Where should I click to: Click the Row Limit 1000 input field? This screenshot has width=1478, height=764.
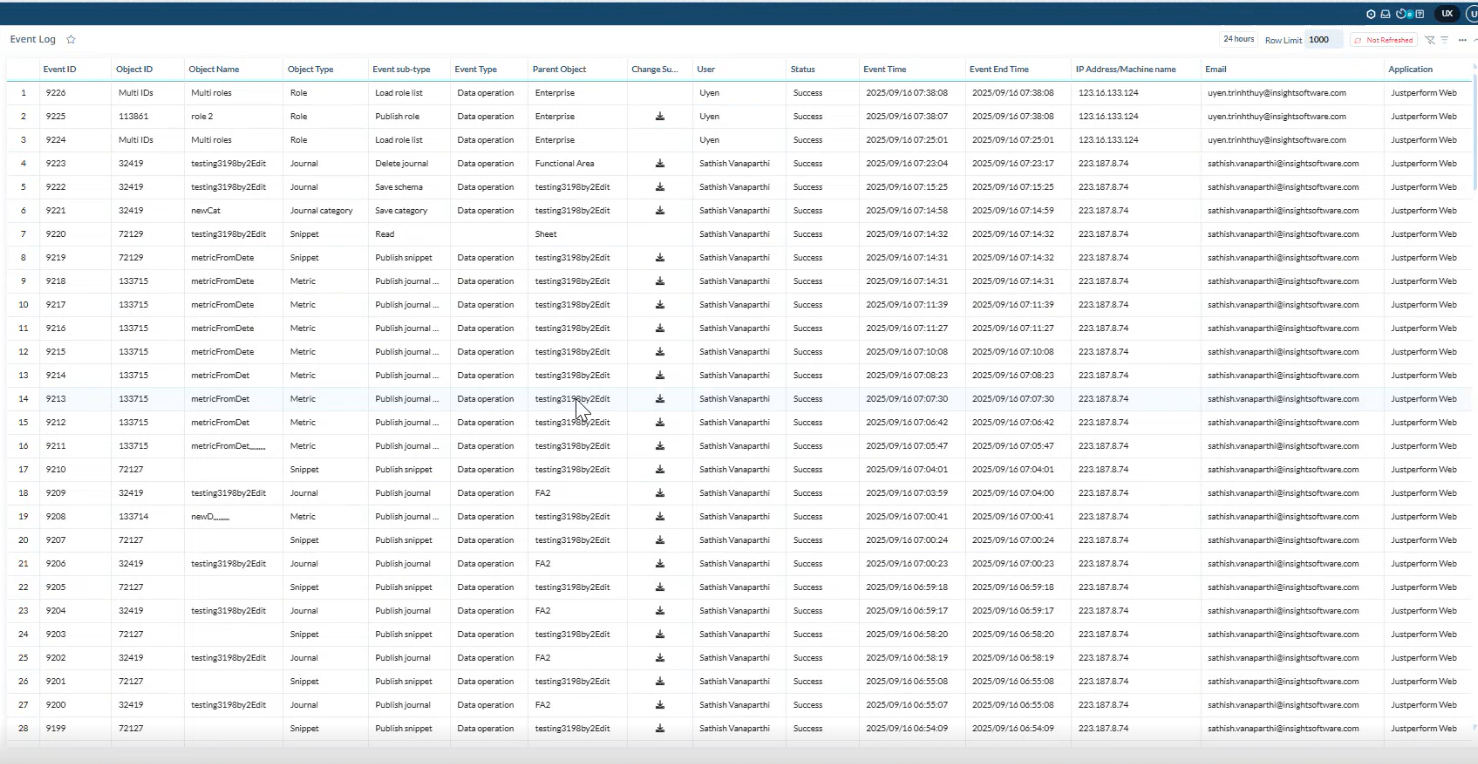(x=1319, y=39)
